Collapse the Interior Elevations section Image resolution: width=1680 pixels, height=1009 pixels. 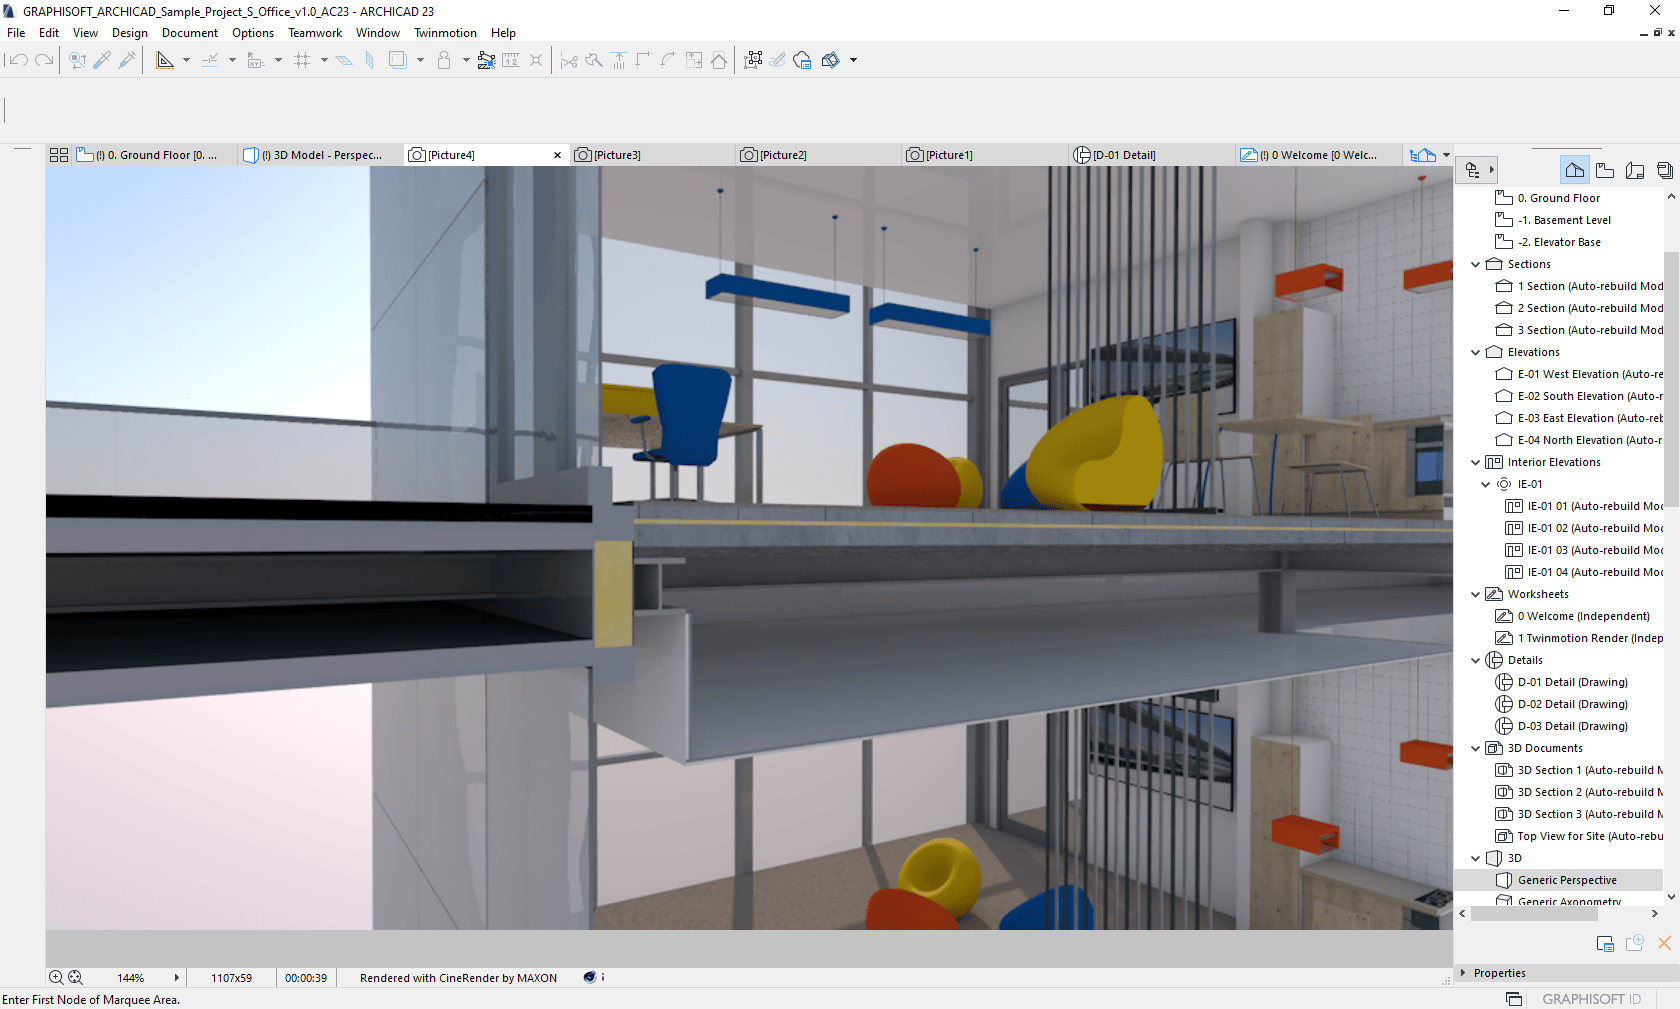(1475, 462)
